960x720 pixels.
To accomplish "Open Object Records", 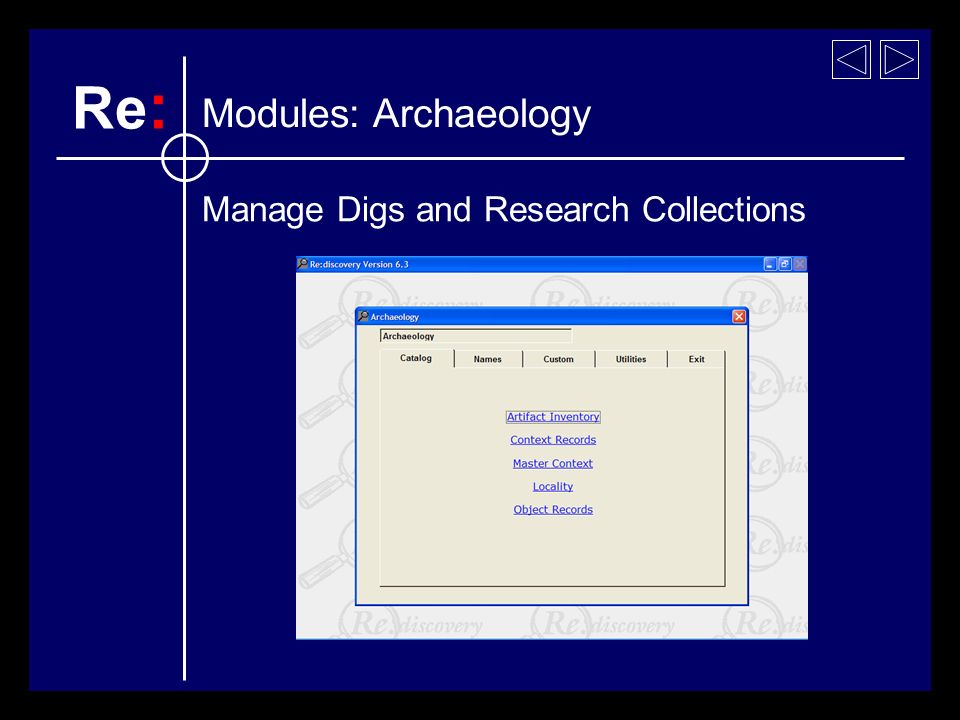I will (553, 510).
